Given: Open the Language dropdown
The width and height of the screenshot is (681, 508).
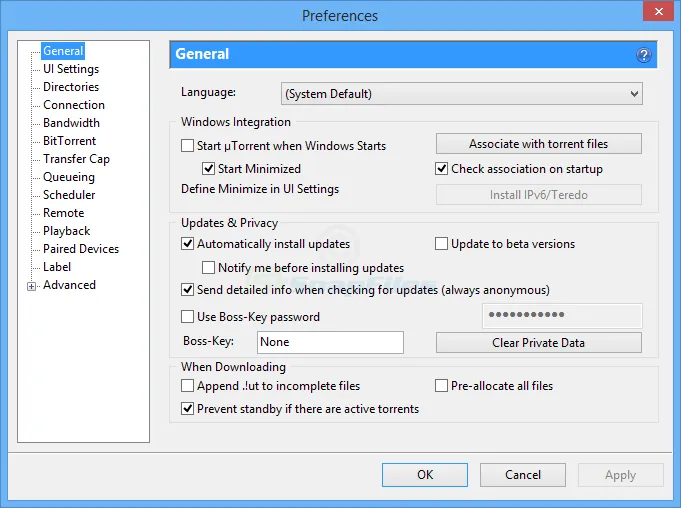Looking at the screenshot, I should 462,94.
